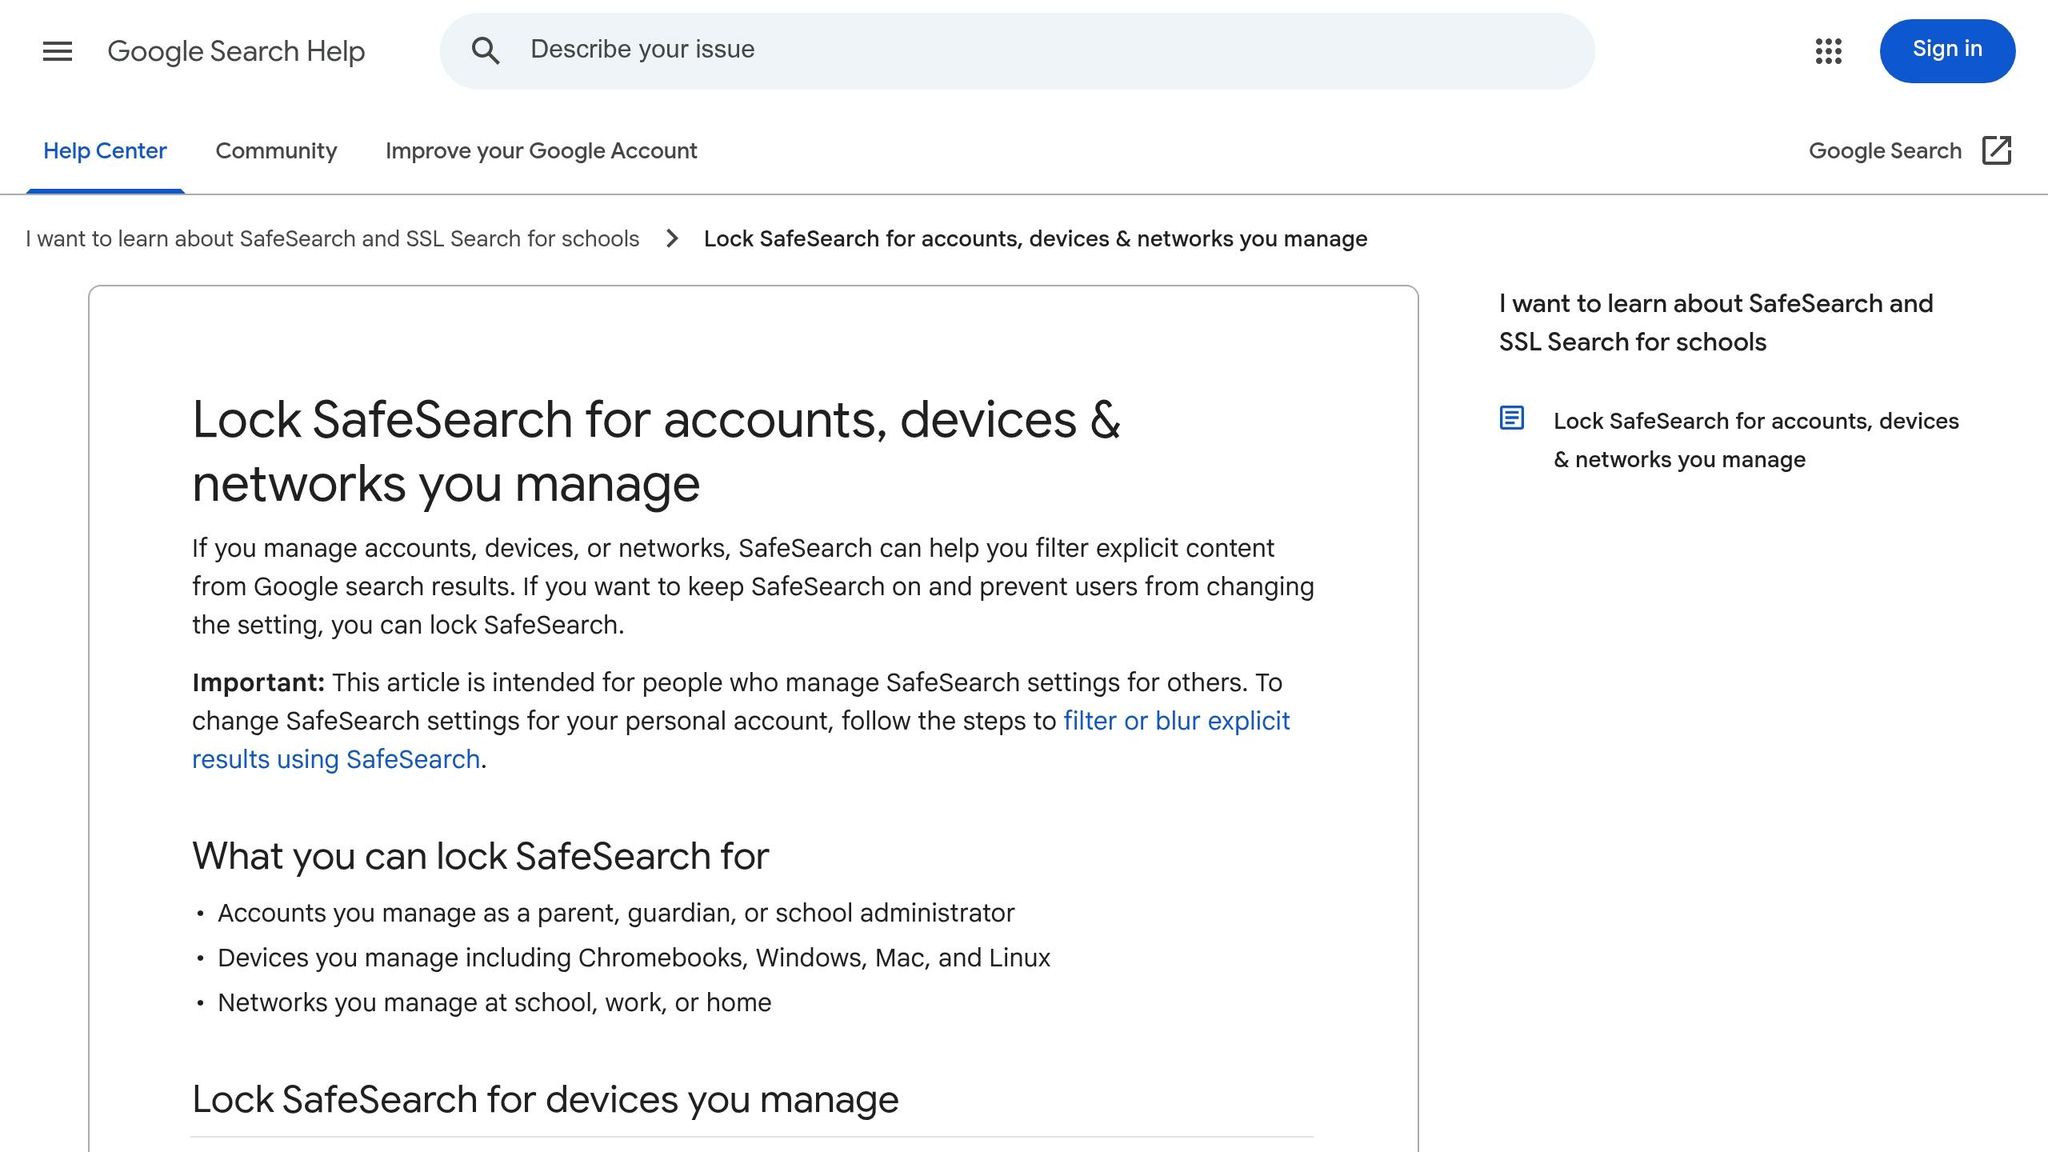
Task: Open sidebar Lock SafeSearch article link
Action: [x=1755, y=440]
